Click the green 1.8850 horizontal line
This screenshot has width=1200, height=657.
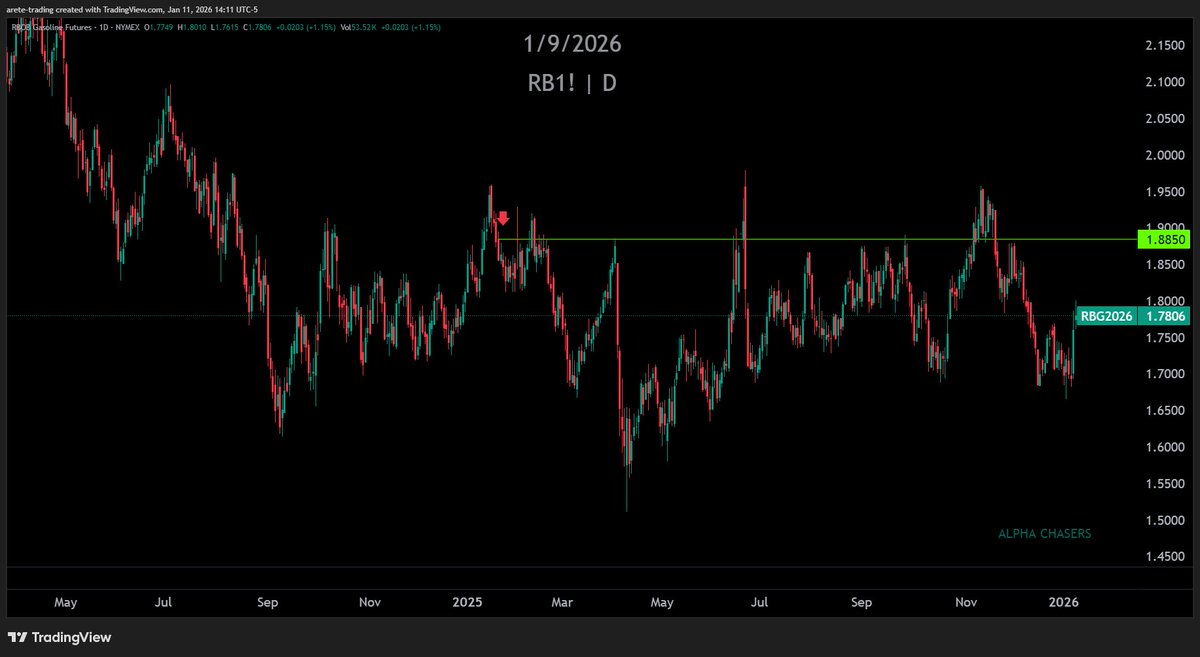pyautogui.click(x=818, y=239)
